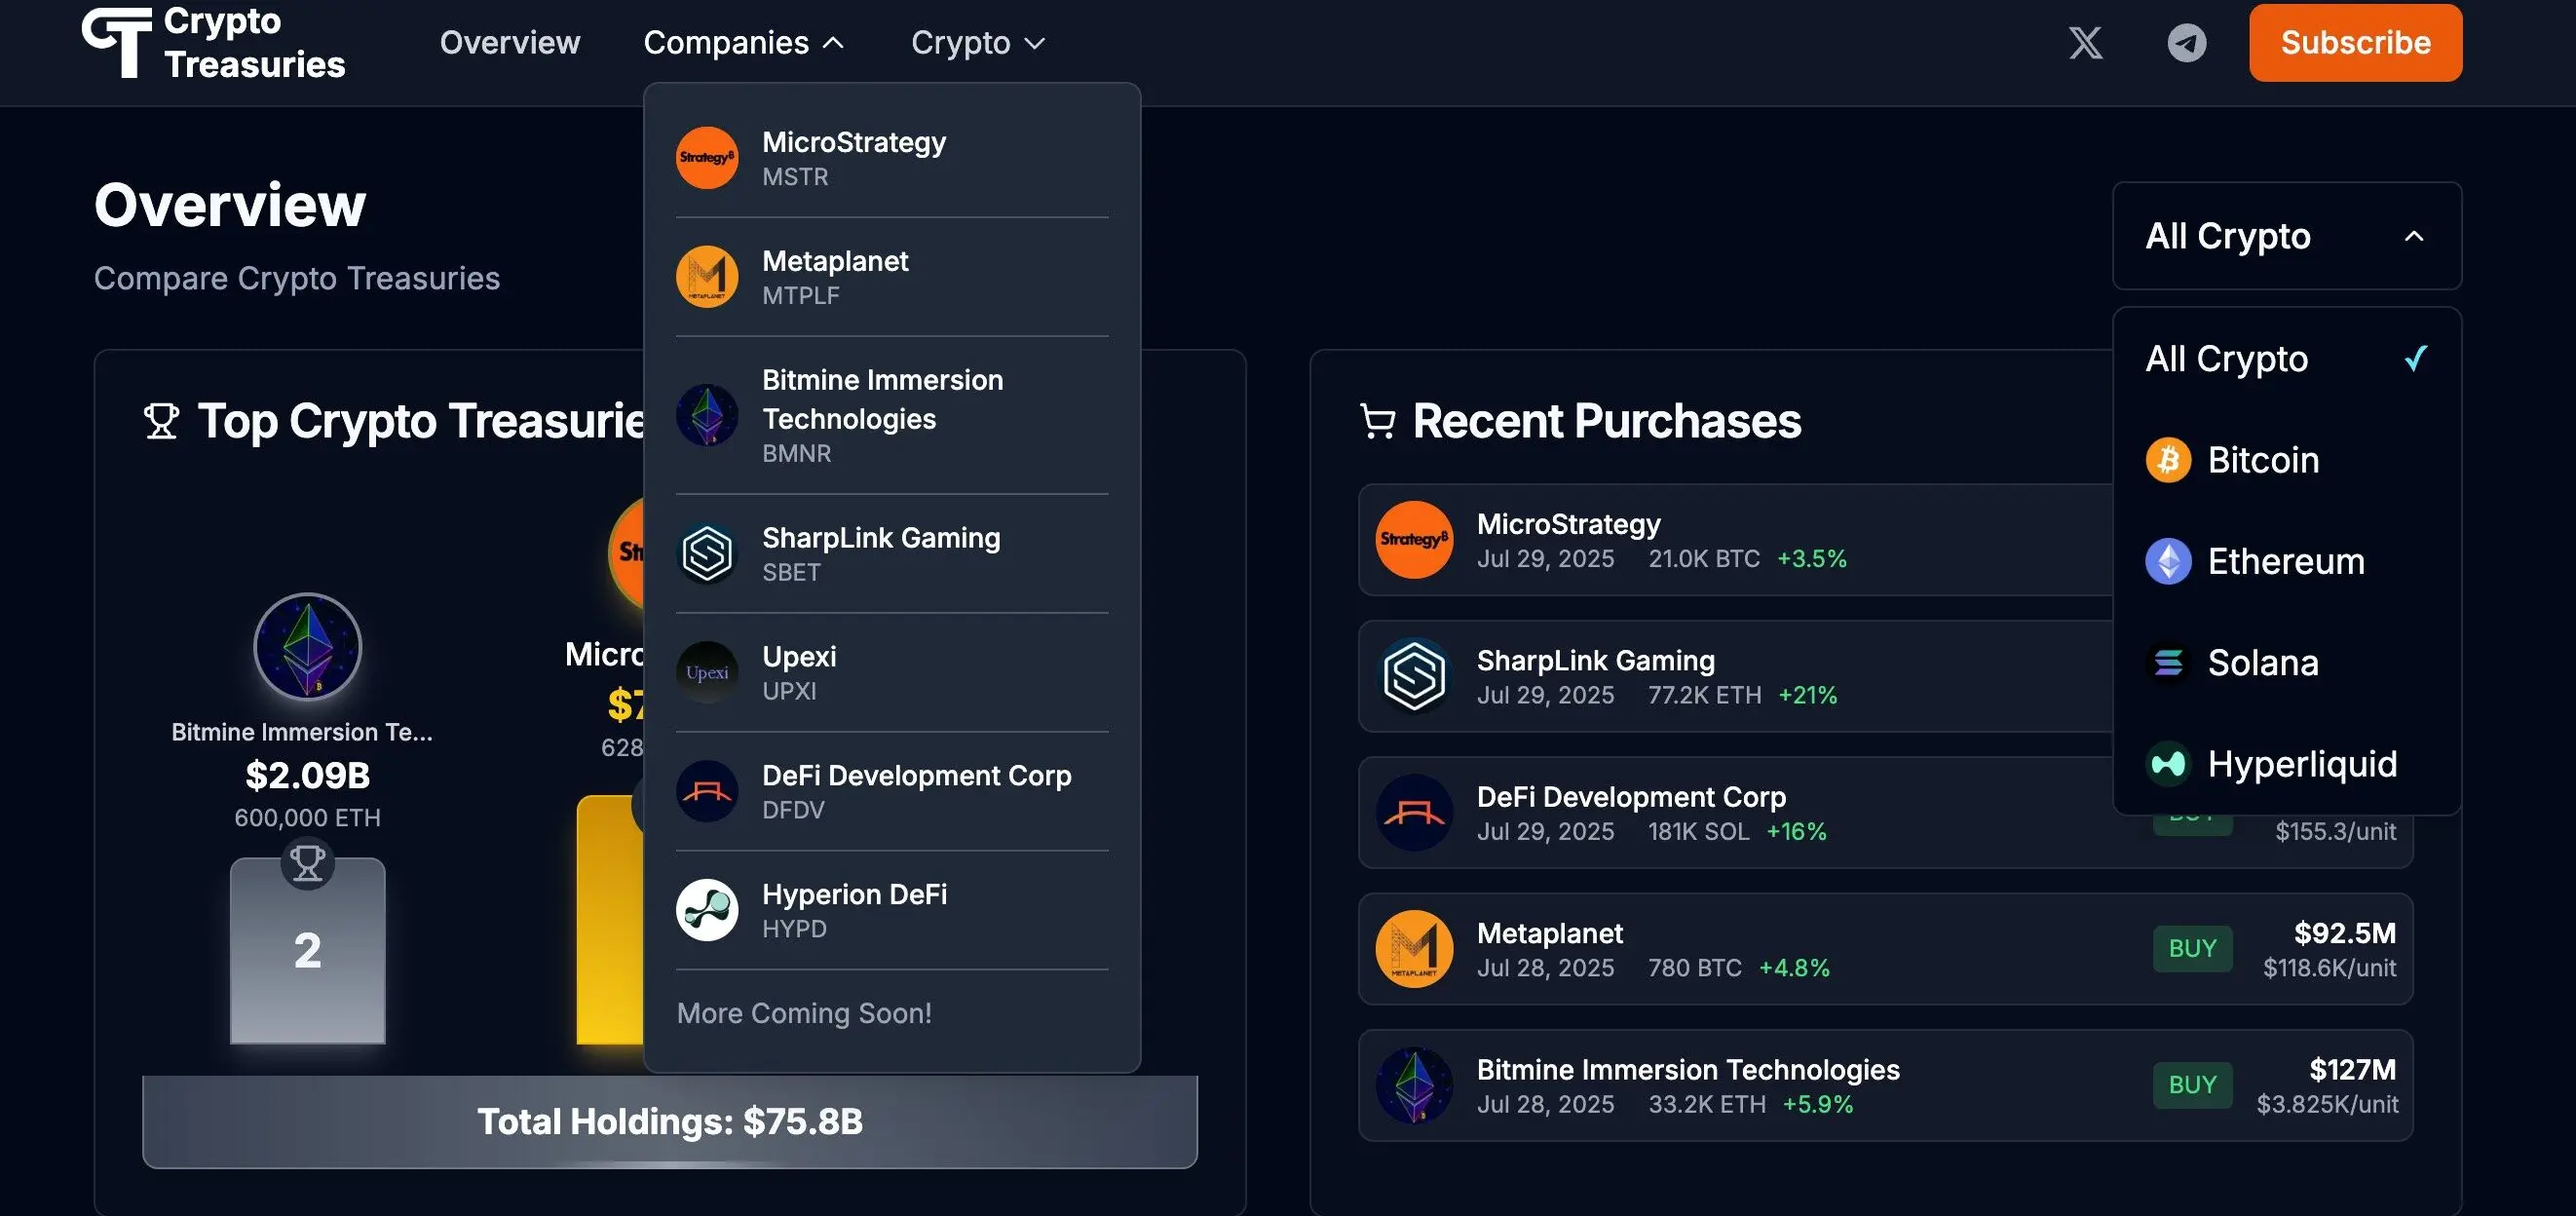Select the checked All Crypto filter option

coord(2286,359)
